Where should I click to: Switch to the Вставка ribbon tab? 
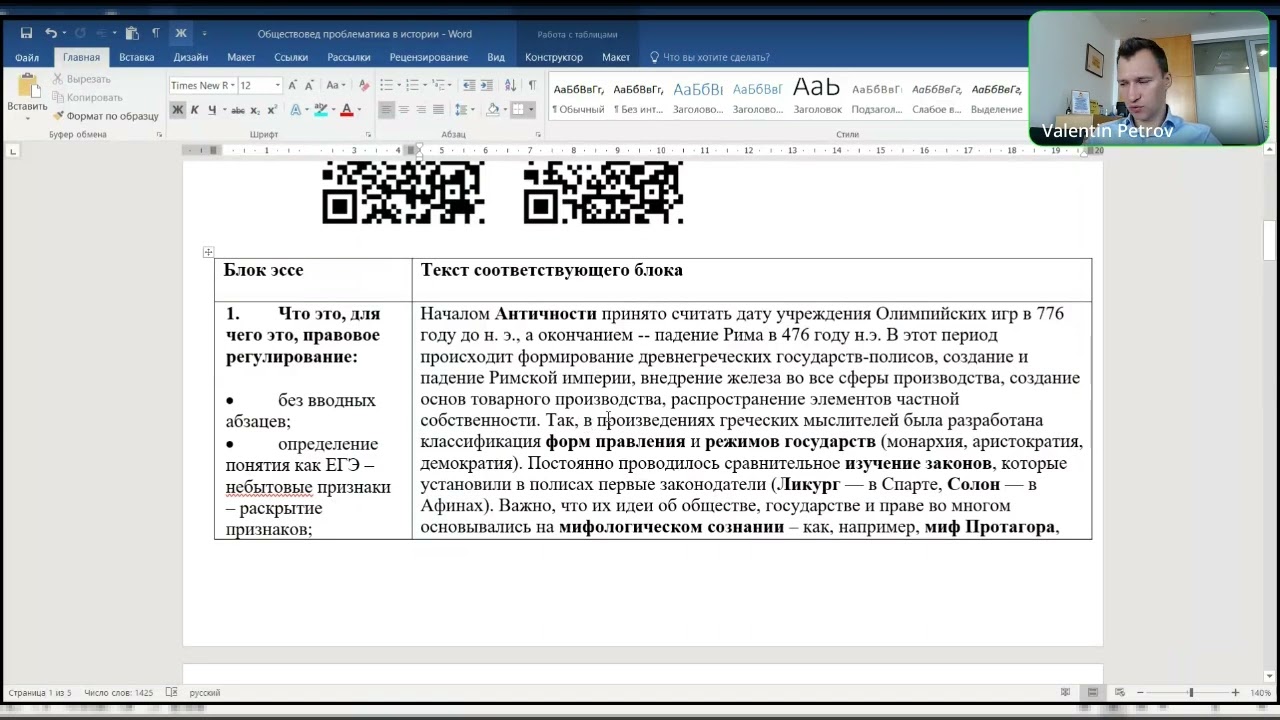coord(137,57)
